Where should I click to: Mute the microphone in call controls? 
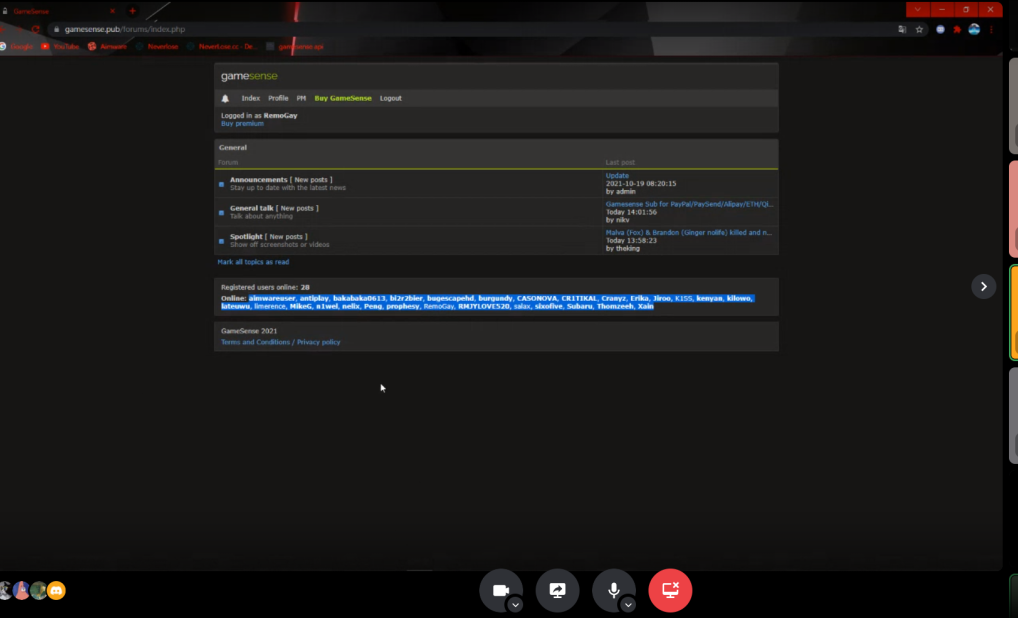pyautogui.click(x=614, y=589)
